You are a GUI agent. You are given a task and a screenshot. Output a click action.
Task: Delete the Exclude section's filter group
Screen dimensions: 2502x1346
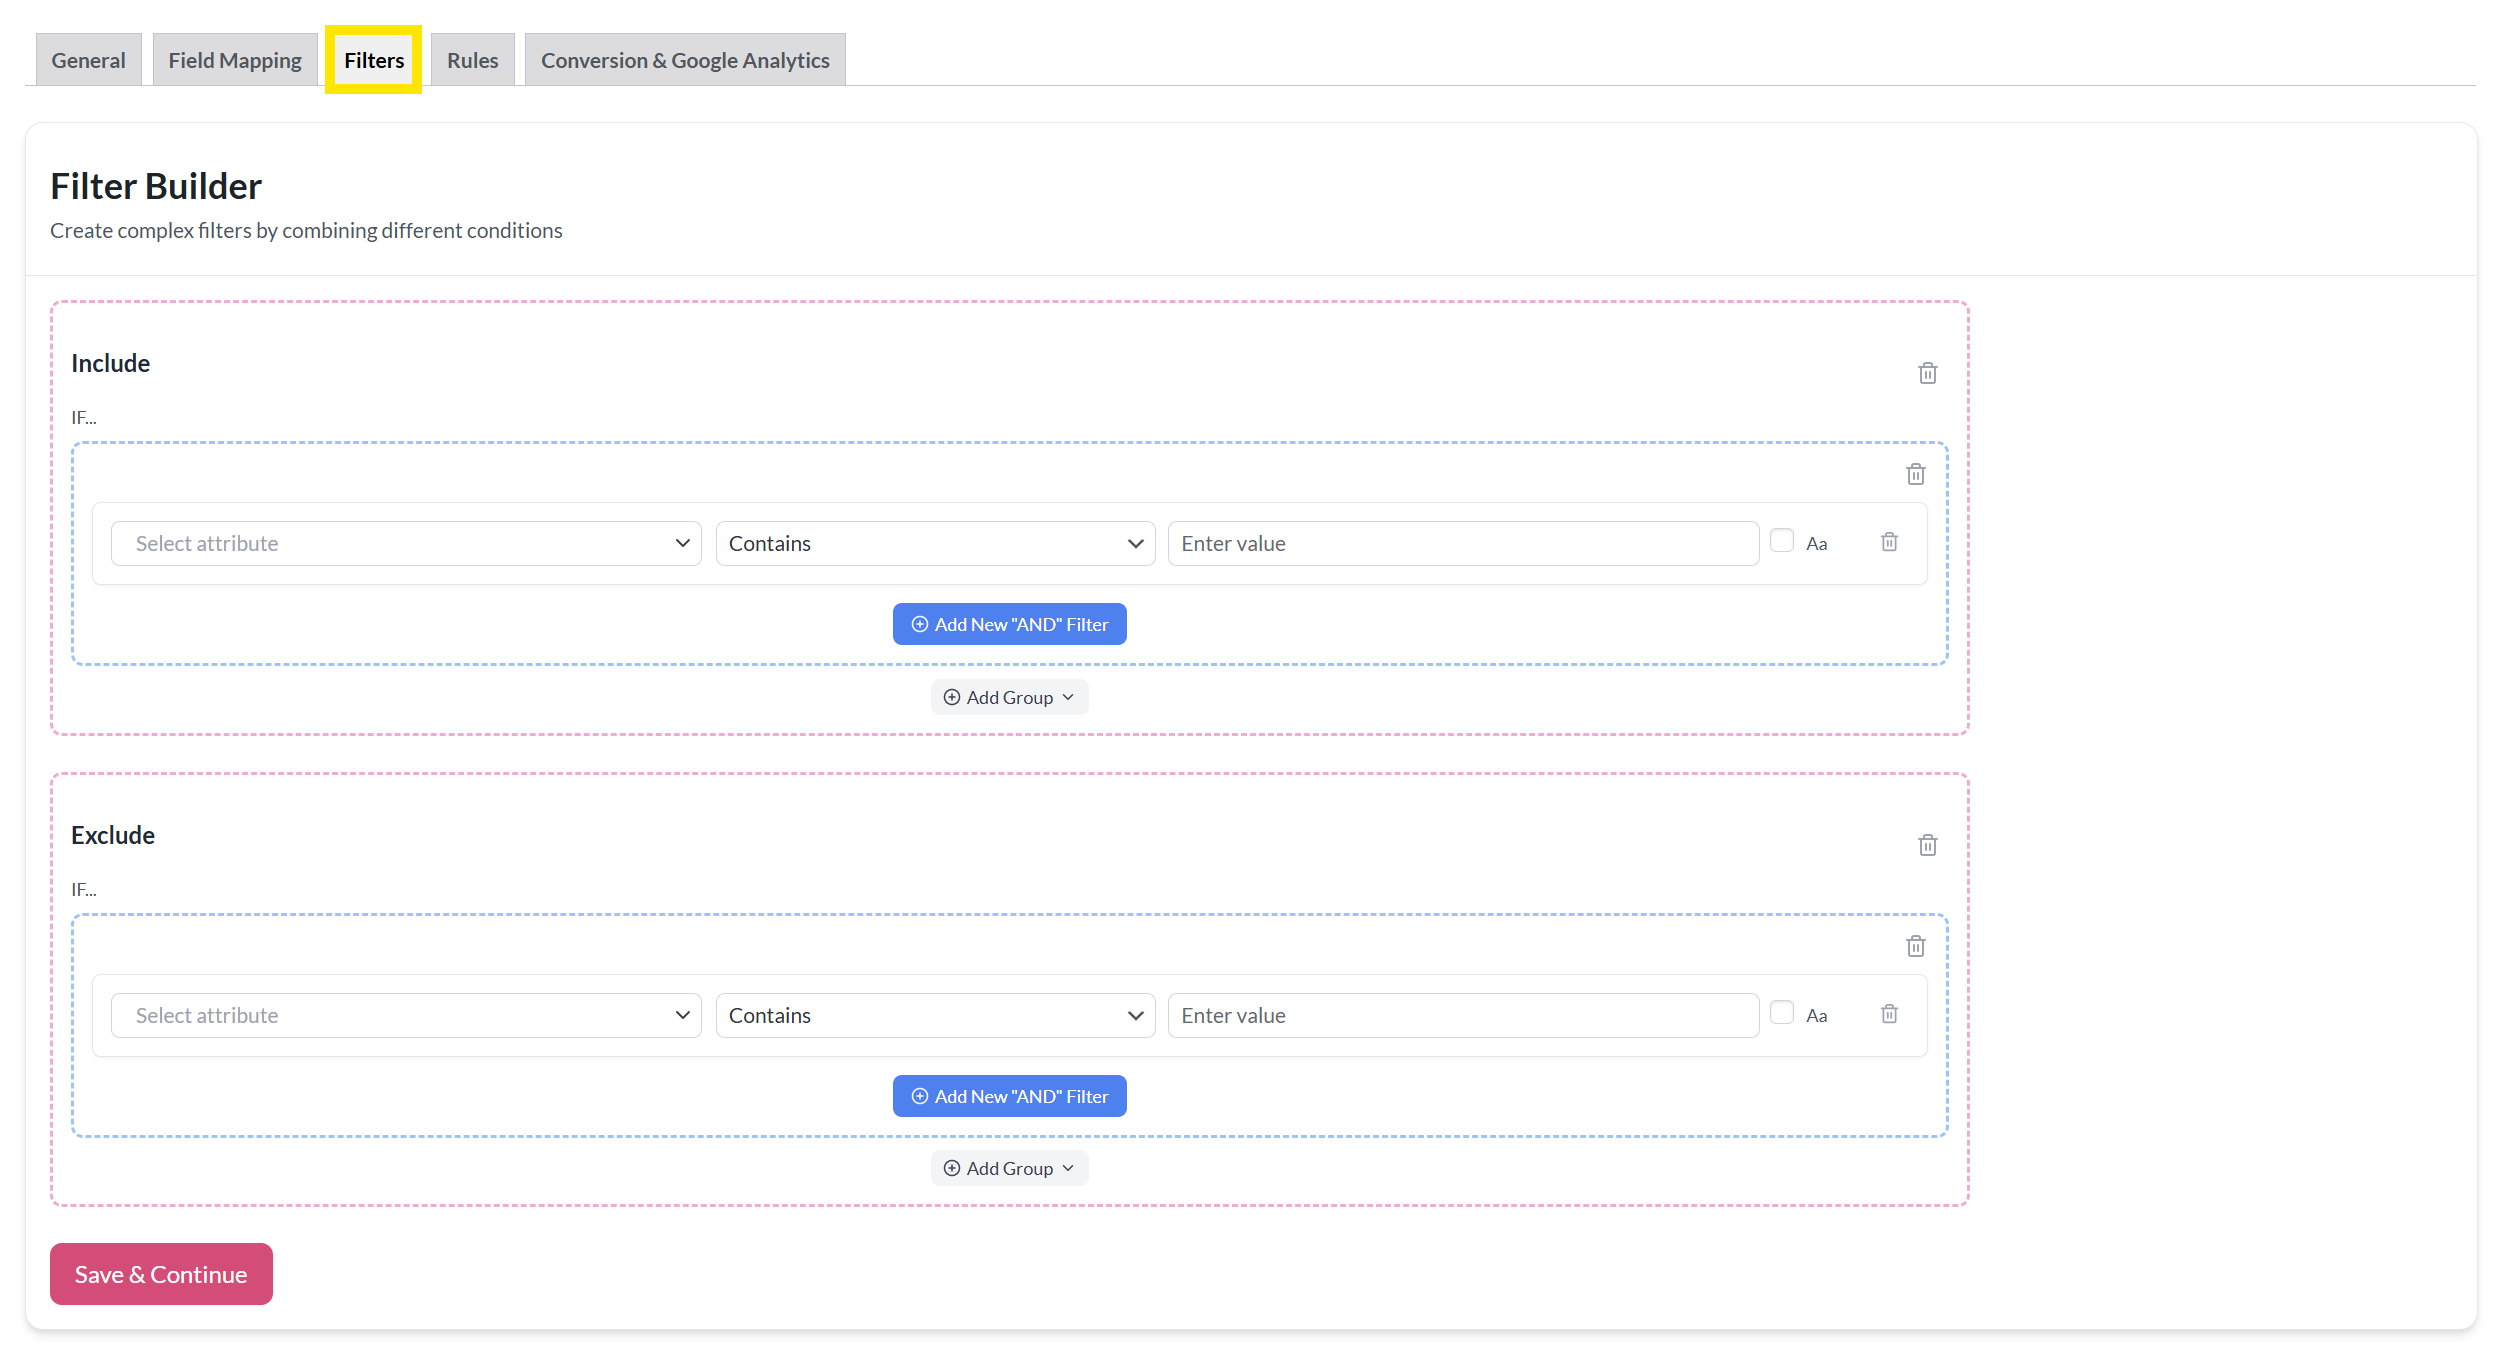click(x=1915, y=946)
